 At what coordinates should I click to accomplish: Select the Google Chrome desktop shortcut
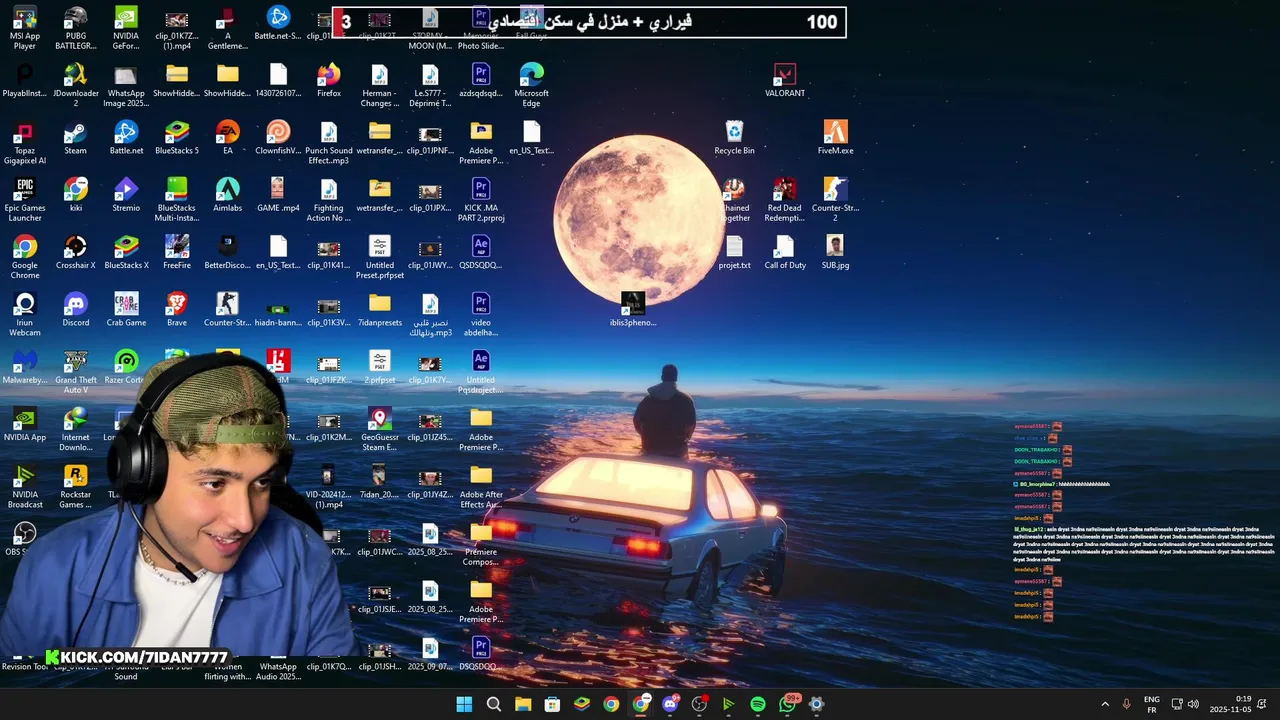pos(25,258)
